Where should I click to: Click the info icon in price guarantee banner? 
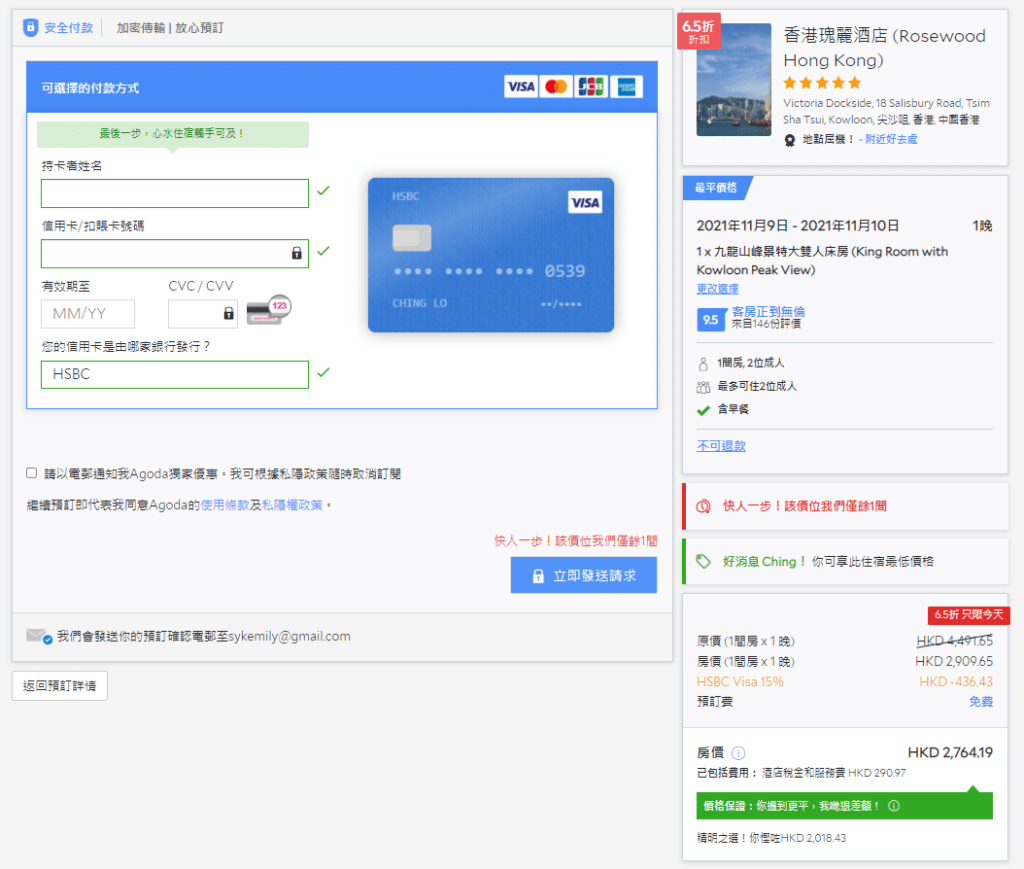click(894, 806)
